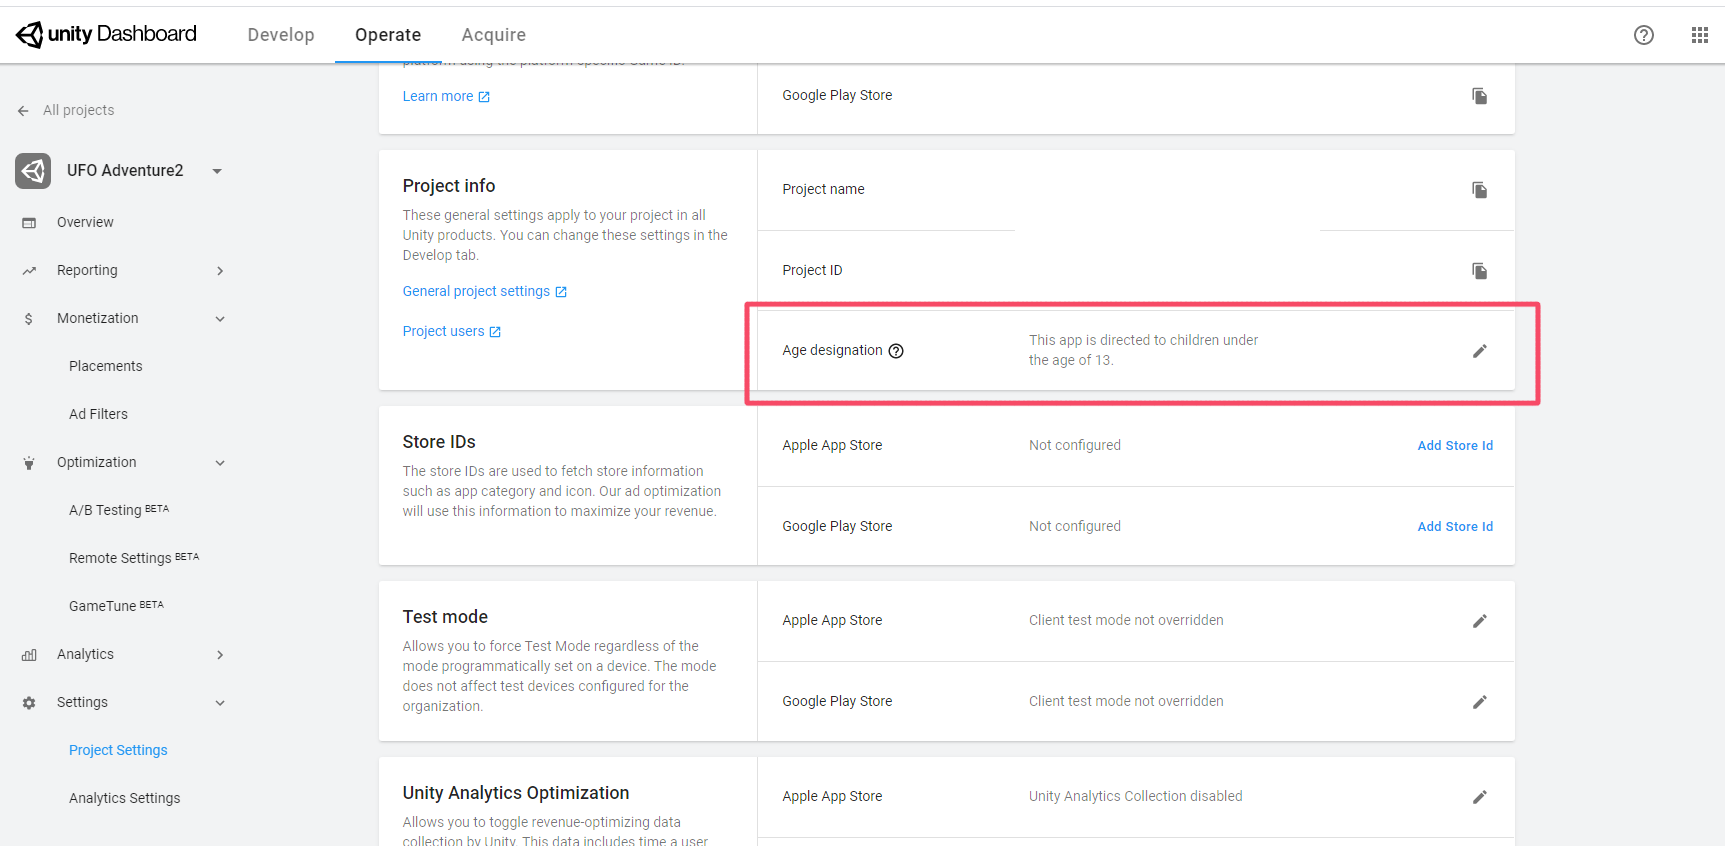Open Placements under Monetization
Image resolution: width=1725 pixels, height=846 pixels.
click(106, 367)
